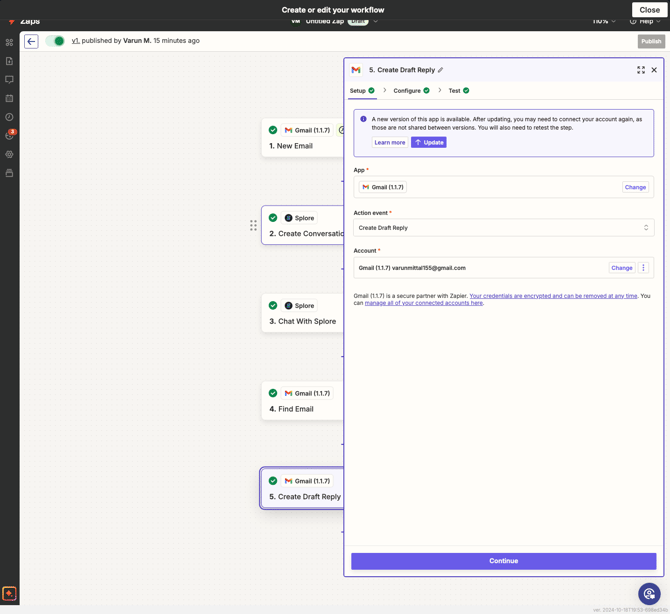
Task: Switch to the Configure tab
Action: point(411,91)
